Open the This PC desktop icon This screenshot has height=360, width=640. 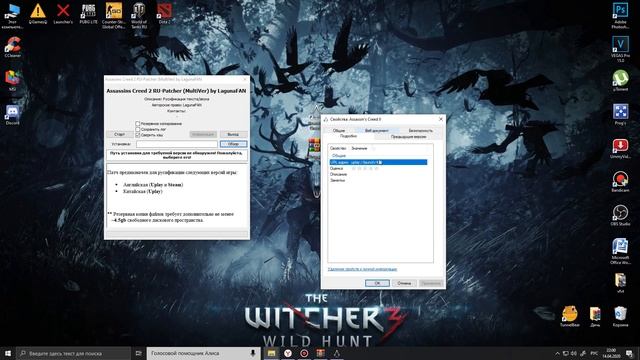tap(12, 16)
